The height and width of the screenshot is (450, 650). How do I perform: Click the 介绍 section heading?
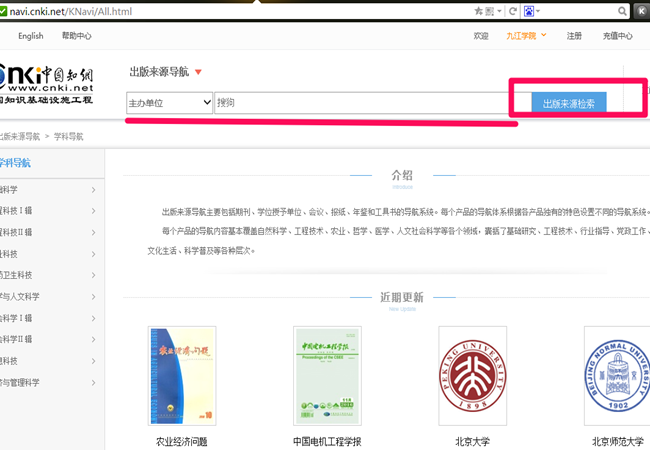click(x=402, y=175)
